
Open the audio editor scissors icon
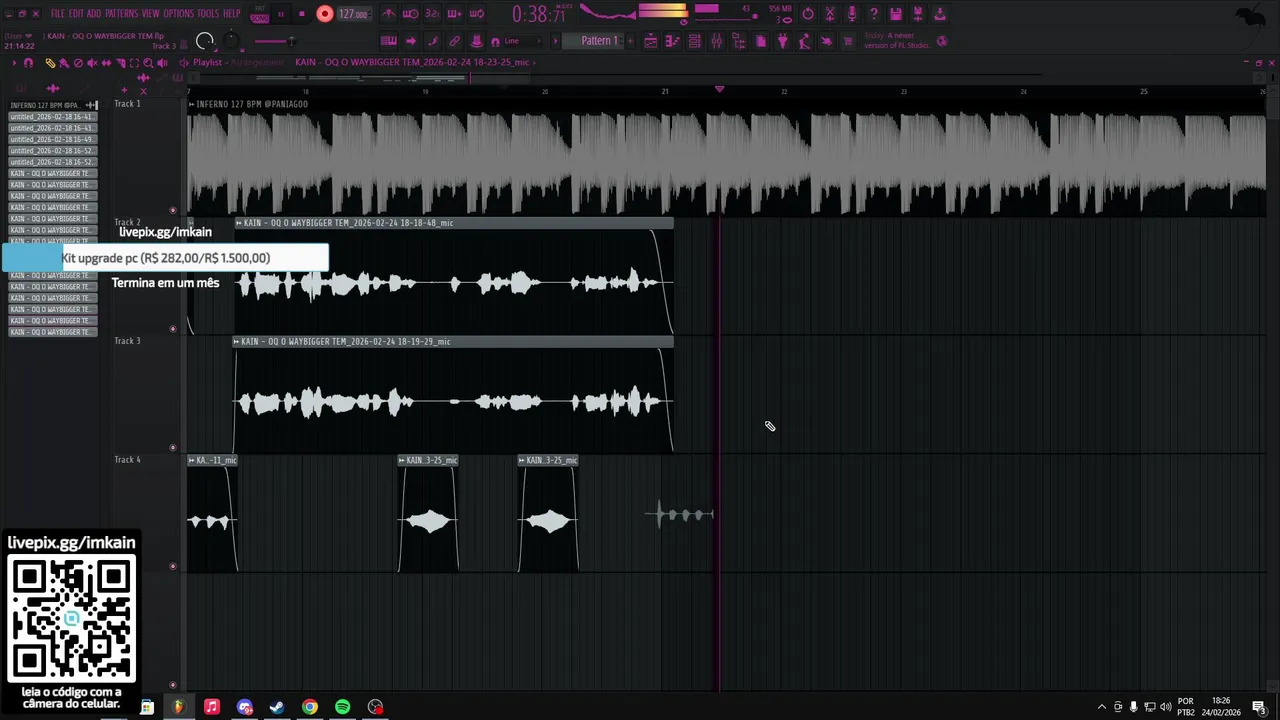pos(830,14)
